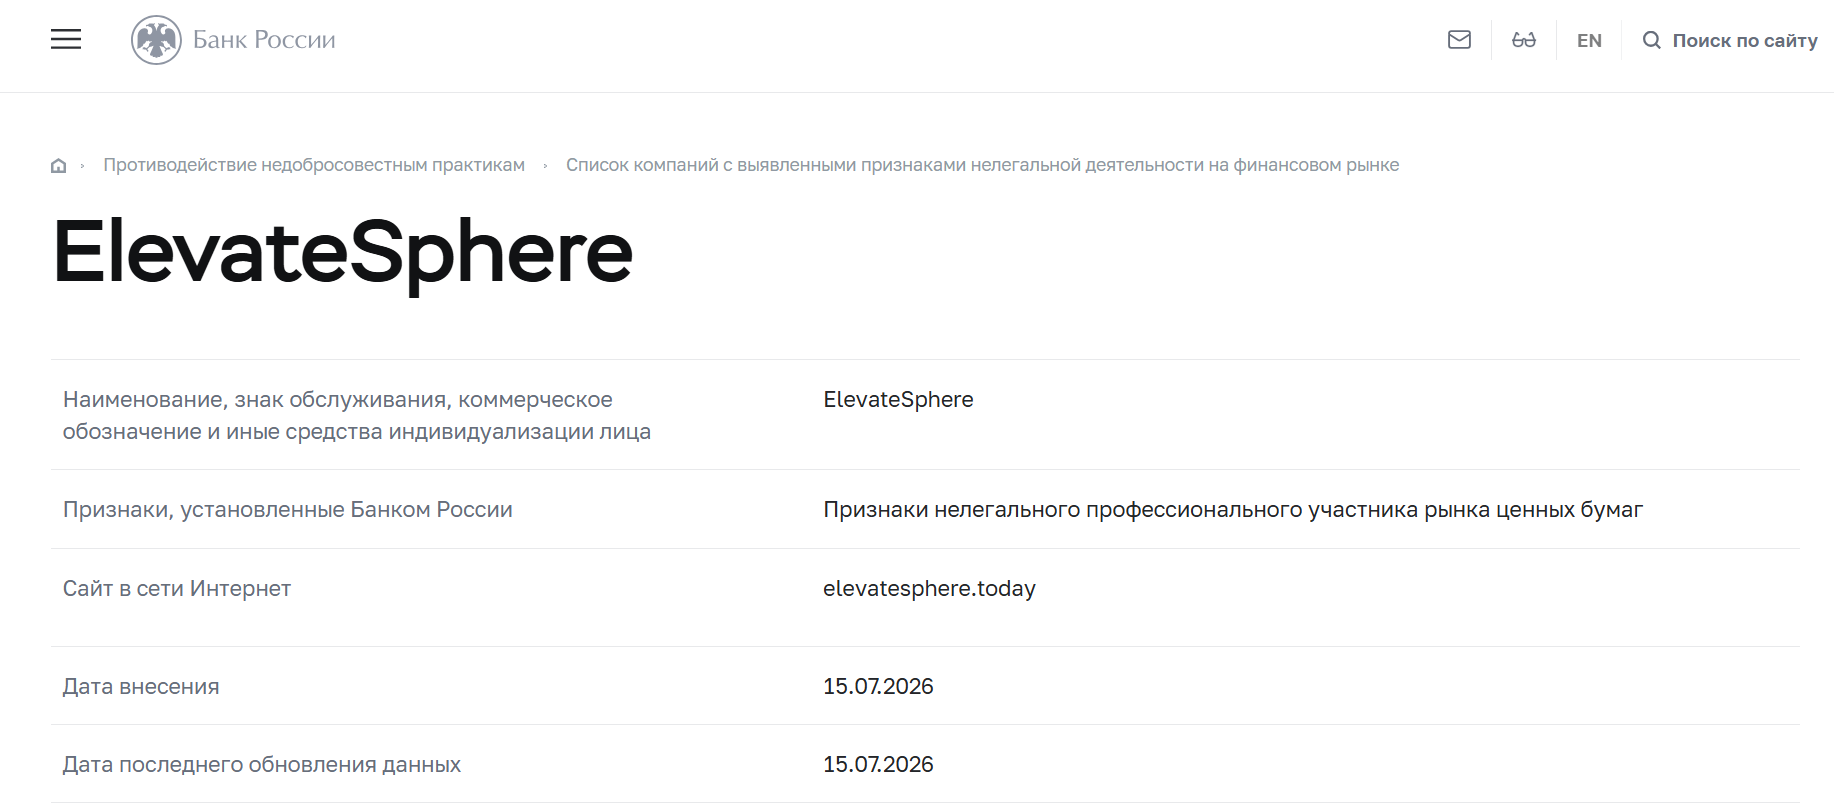Select the date beside "Дата последнего обновления данных"
Viewport: 1834px width, 810px height.
click(x=878, y=764)
